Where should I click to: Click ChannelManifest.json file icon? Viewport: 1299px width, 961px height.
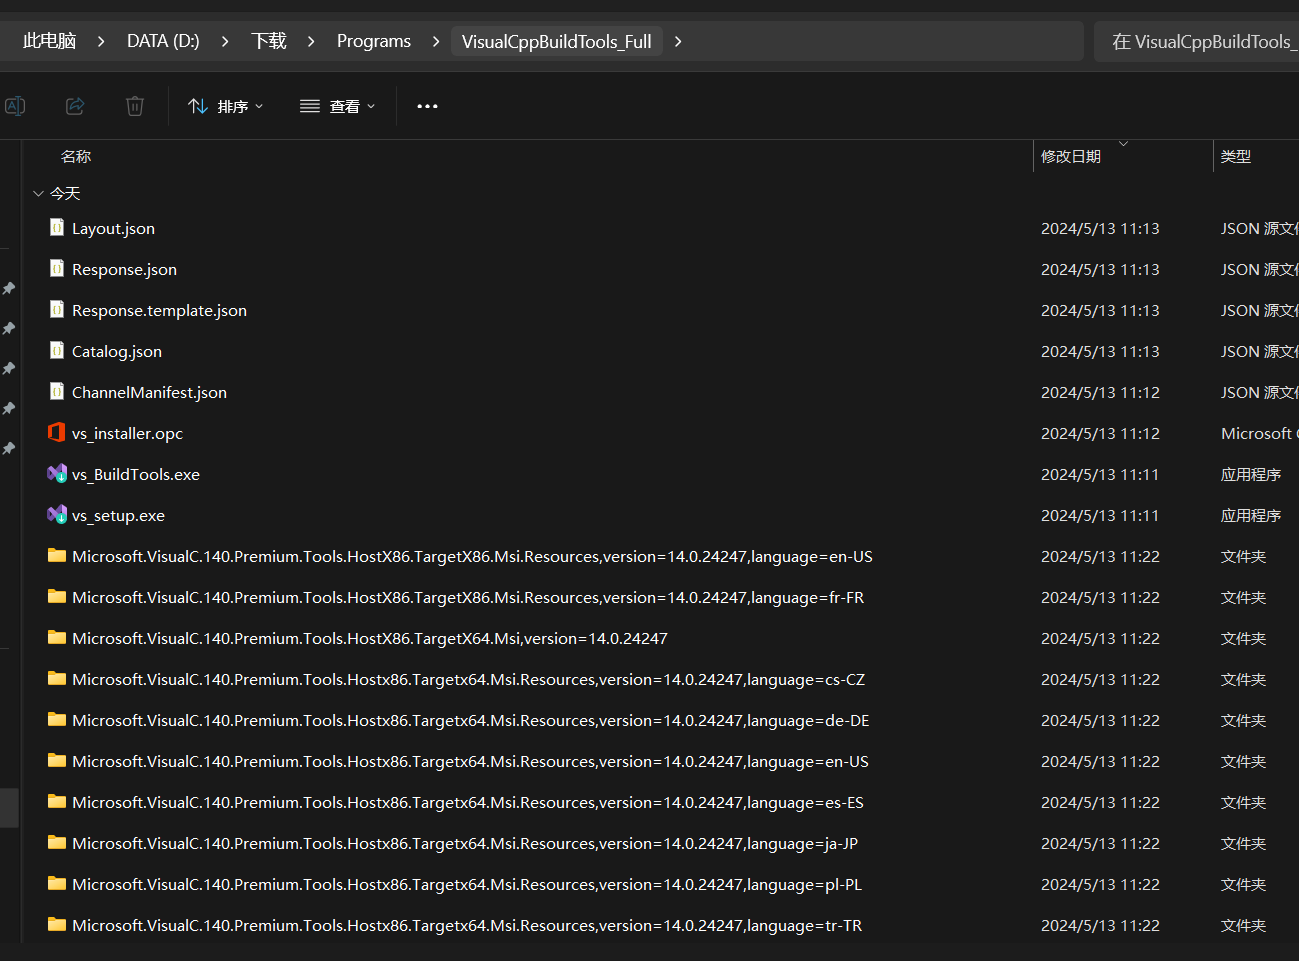point(57,392)
